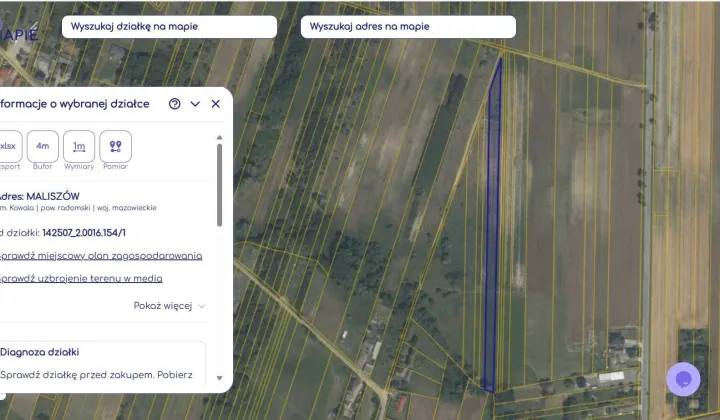Open the purple chat support bubble

pyautogui.click(x=683, y=379)
